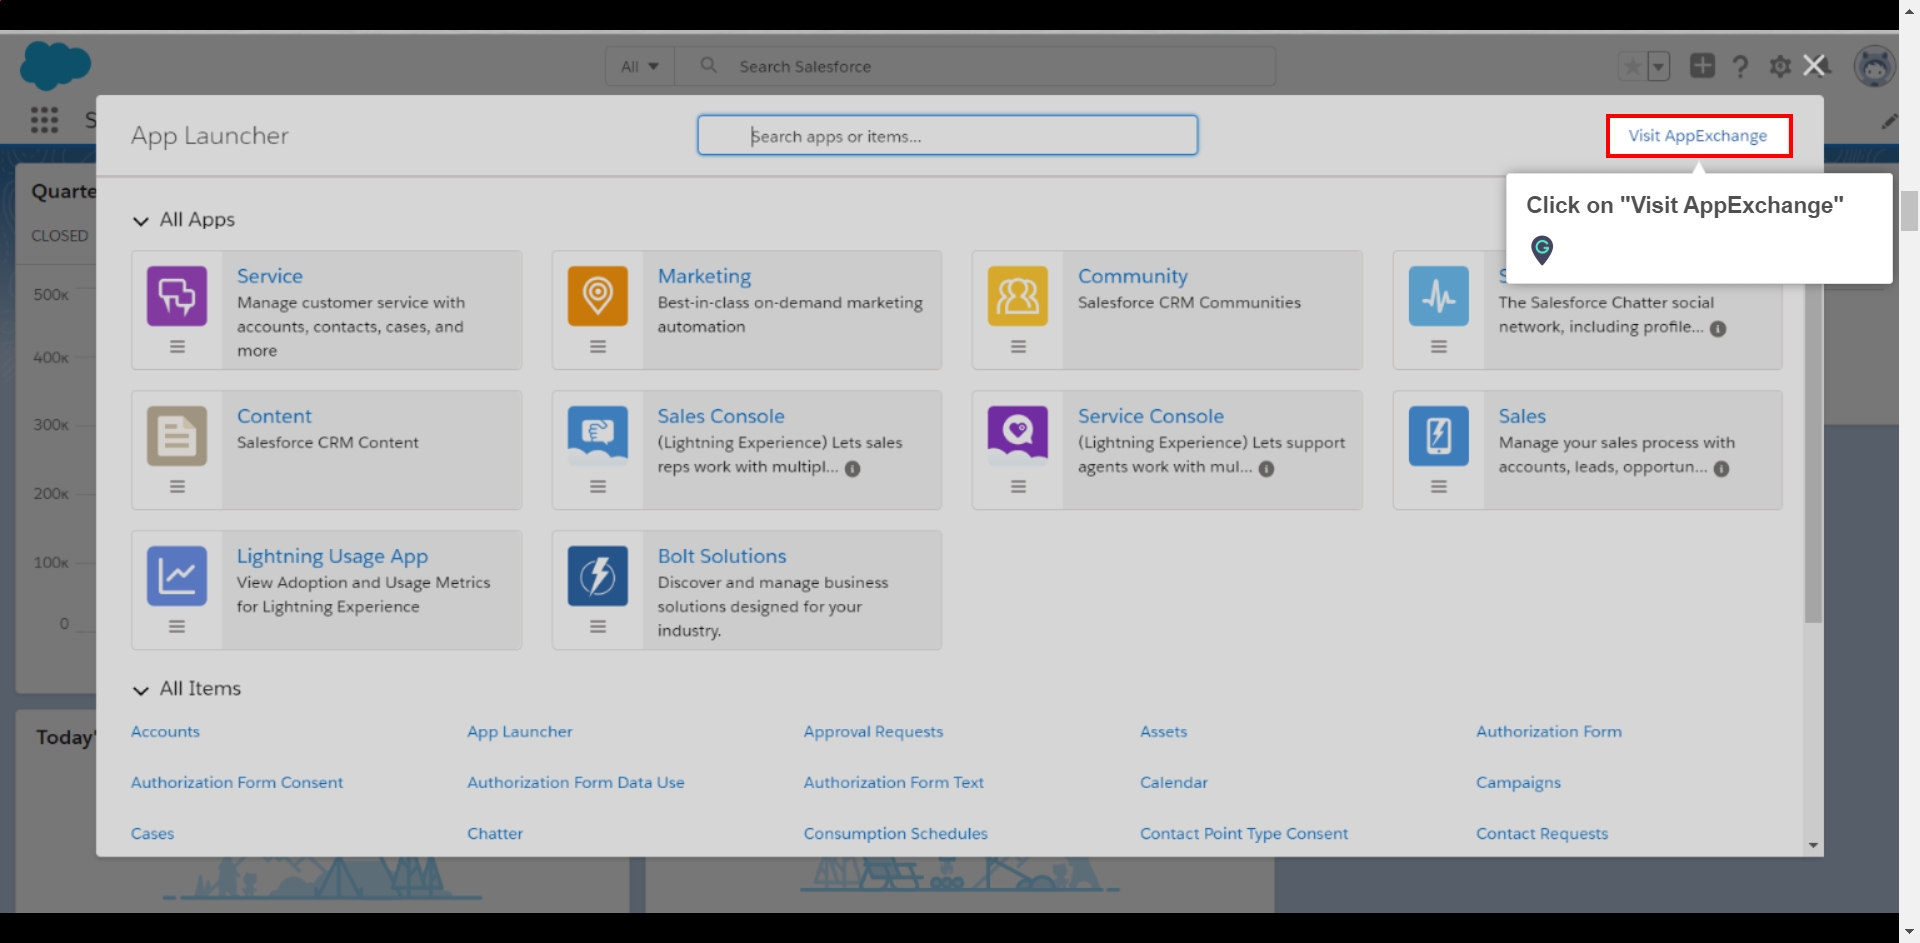Click the global create plus icon
The width and height of the screenshot is (1920, 943).
(1702, 66)
